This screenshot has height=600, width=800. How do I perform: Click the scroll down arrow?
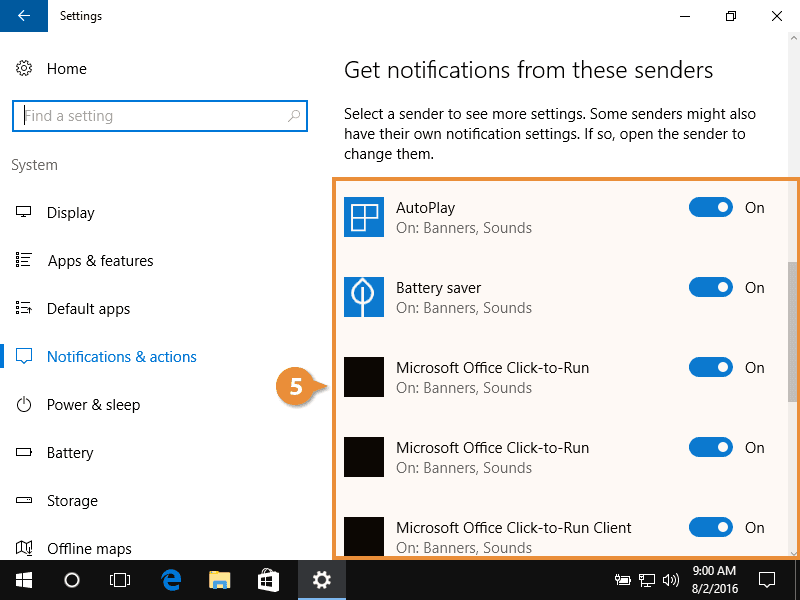793,553
